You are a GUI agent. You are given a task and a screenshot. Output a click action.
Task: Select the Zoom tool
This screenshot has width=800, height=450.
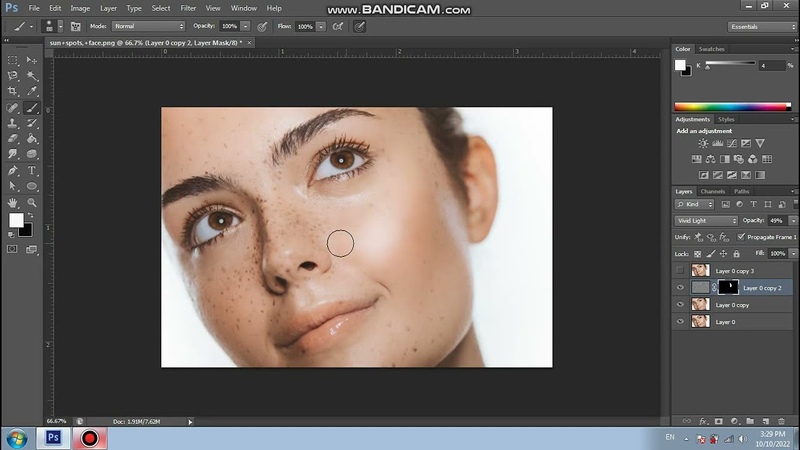coord(32,203)
